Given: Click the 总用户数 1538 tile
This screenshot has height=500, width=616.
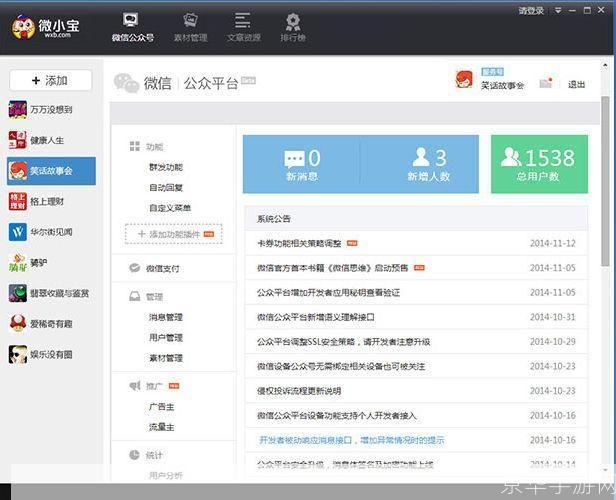Looking at the screenshot, I should (539, 164).
